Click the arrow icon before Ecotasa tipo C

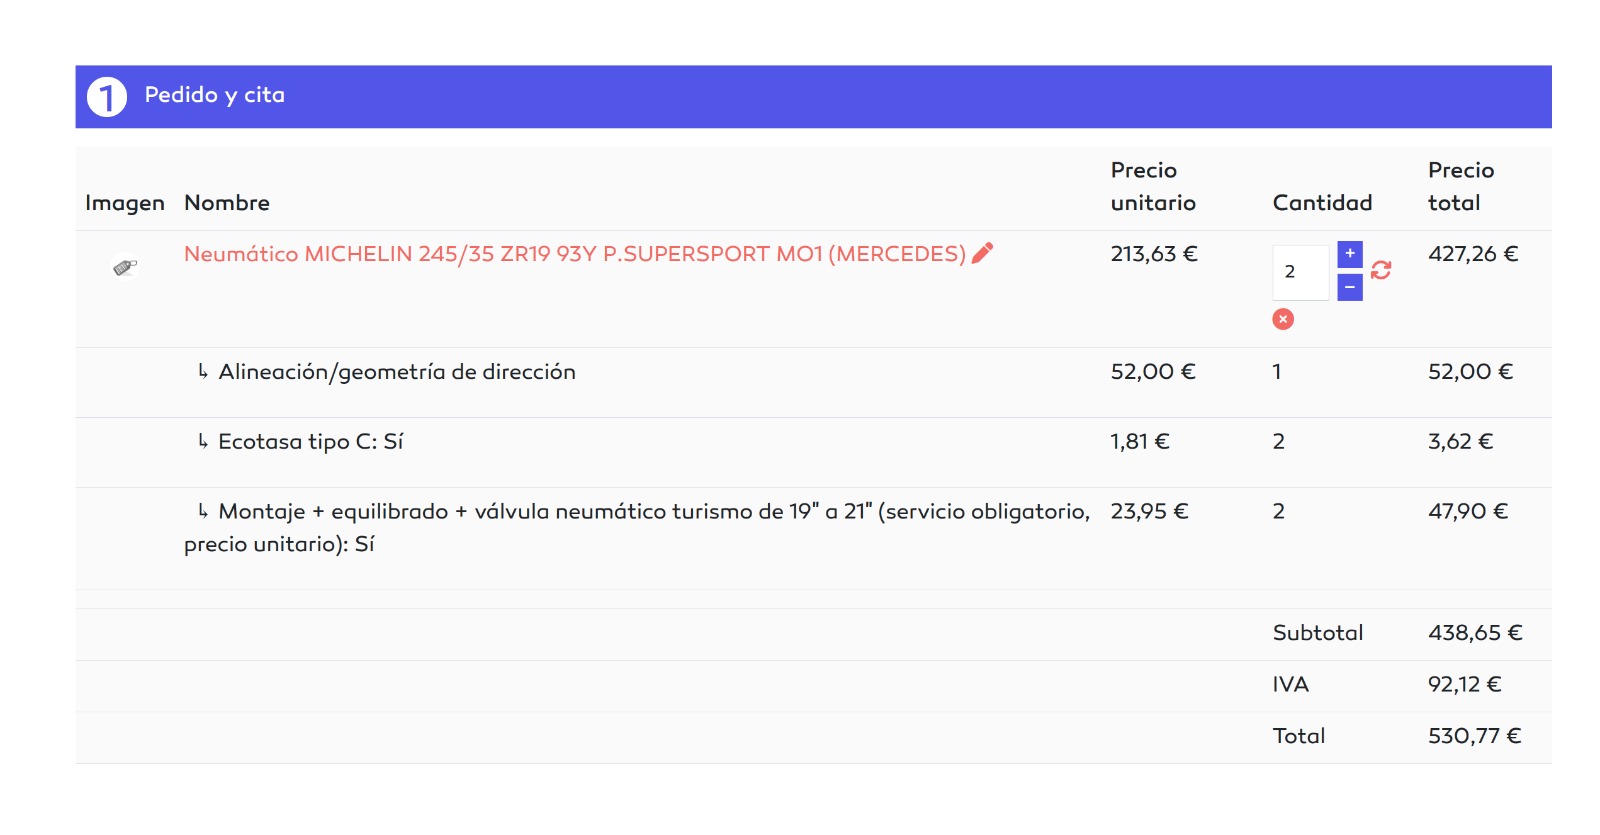coord(203,442)
